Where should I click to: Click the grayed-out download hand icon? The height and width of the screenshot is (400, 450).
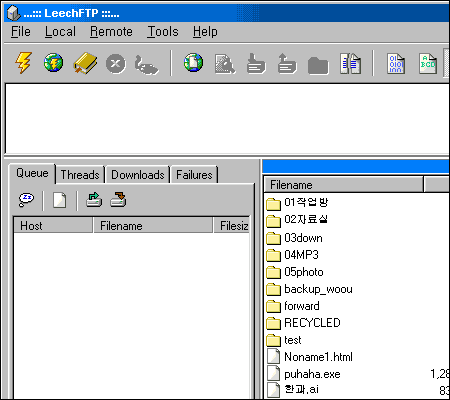(256, 63)
